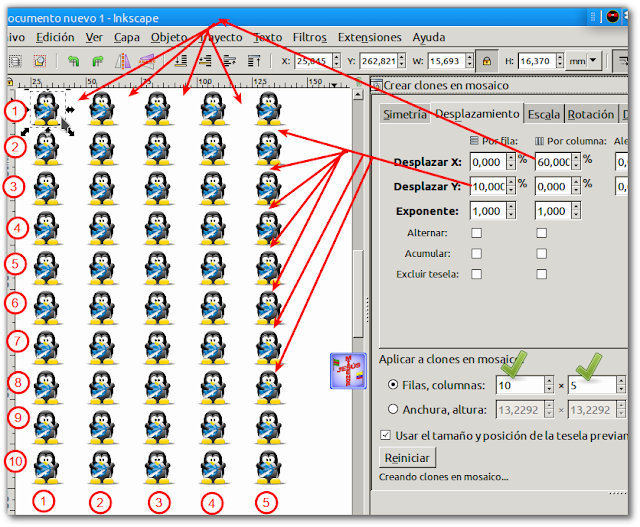The height and width of the screenshot is (527, 640).
Task: Rotate selection 90° counter-clockwise
Action: [x=73, y=61]
